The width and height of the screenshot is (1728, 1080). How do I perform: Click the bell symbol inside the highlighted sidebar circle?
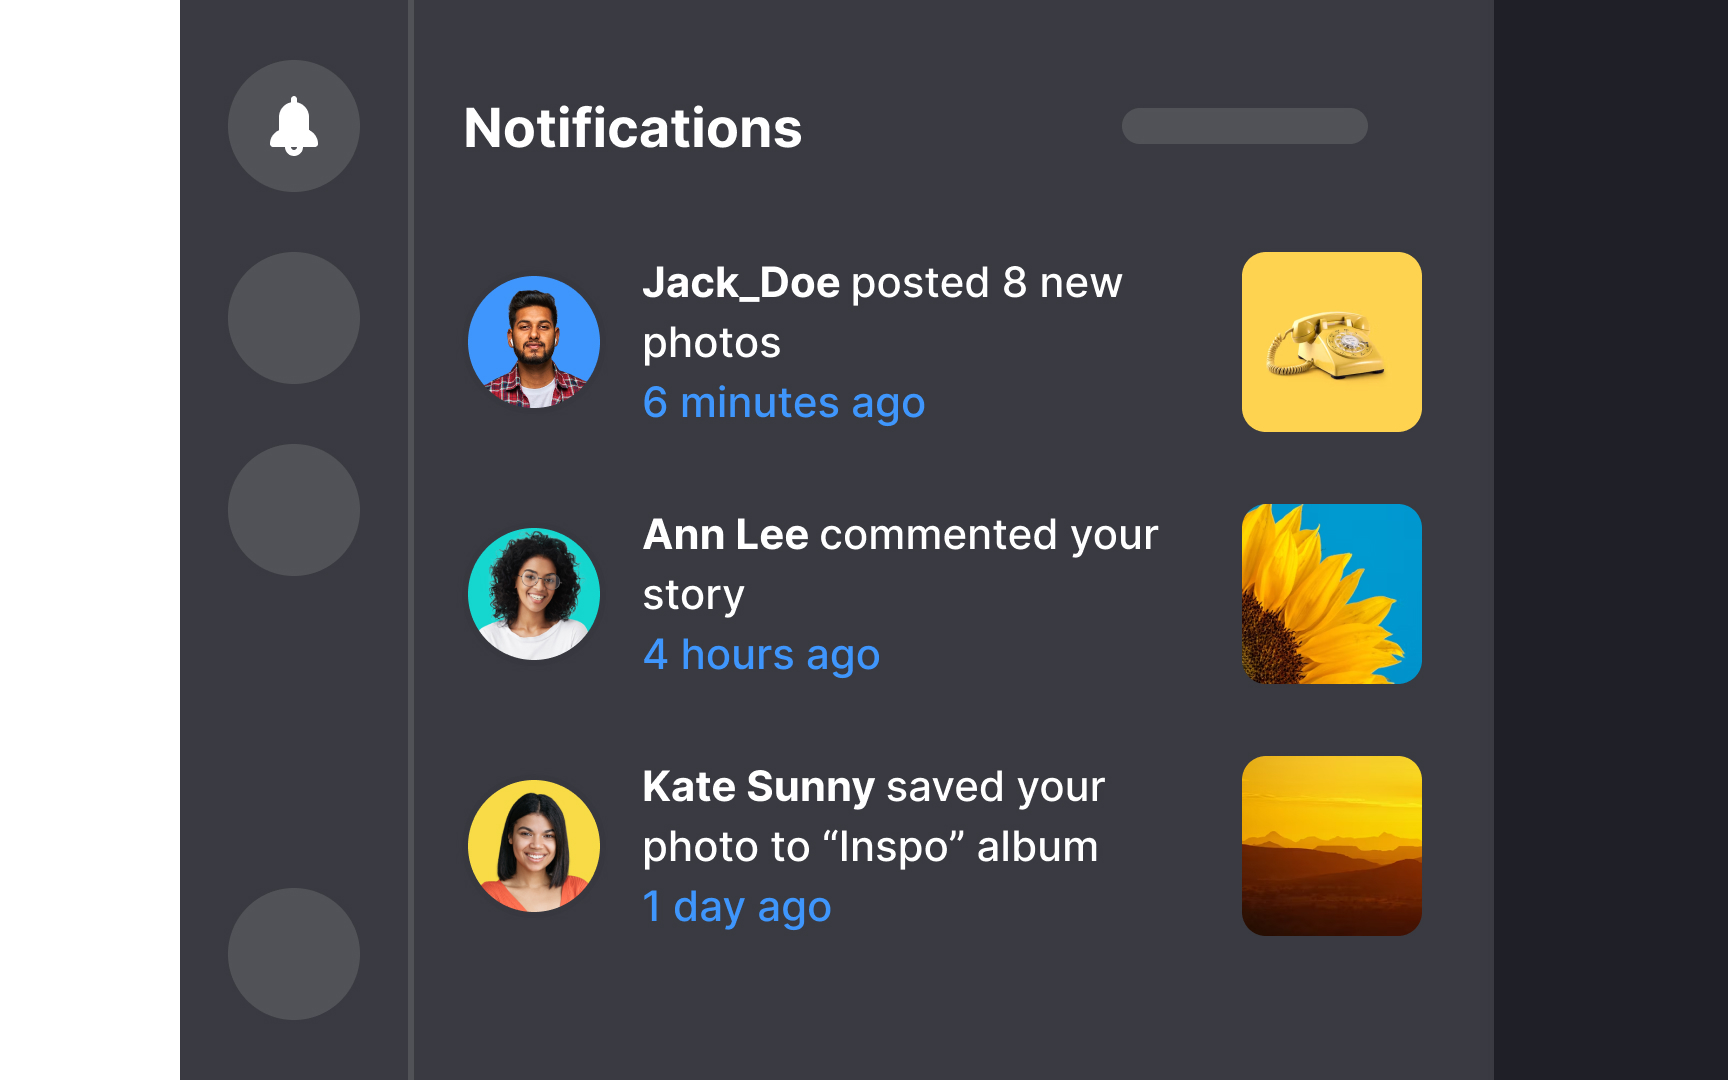tap(293, 125)
